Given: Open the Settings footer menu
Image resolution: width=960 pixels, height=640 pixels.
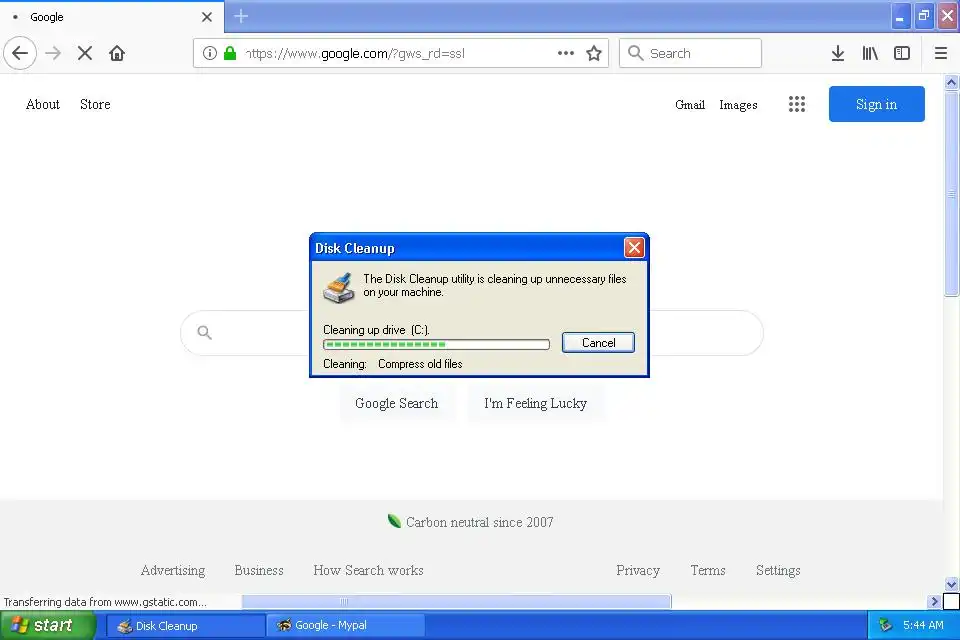Looking at the screenshot, I should tap(778, 570).
